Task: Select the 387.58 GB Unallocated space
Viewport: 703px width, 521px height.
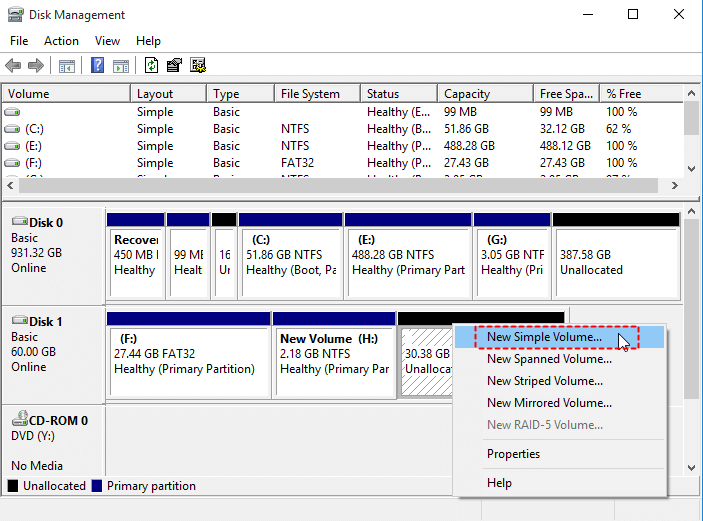Action: coord(616,256)
